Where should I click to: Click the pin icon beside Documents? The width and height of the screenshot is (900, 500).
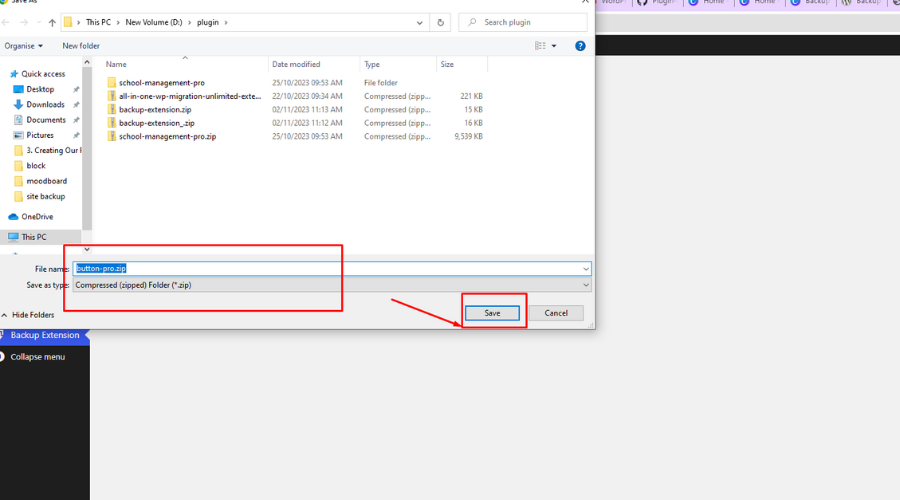coord(76,120)
